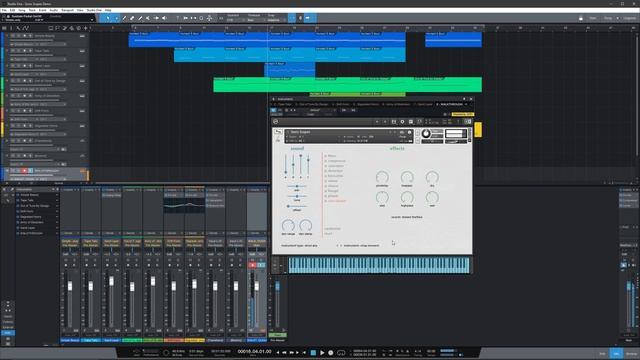Click a key on Kontakt virtual keyboard
The width and height of the screenshot is (640, 360).
tap(379, 265)
